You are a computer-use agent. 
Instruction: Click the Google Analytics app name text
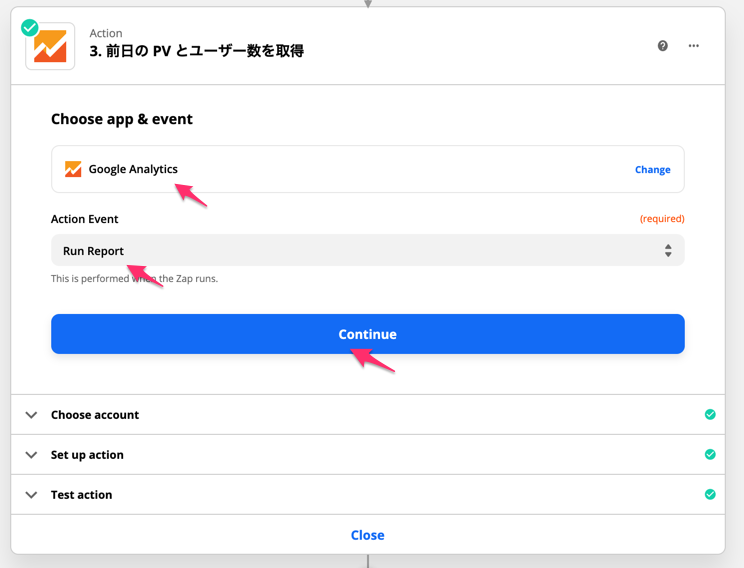click(x=133, y=169)
